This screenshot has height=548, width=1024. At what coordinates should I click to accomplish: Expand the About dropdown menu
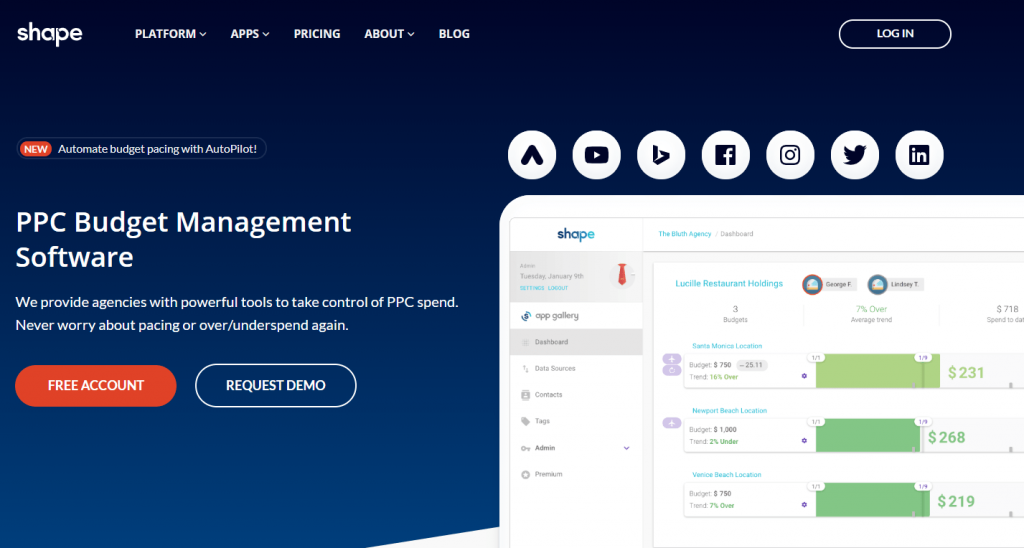[389, 34]
